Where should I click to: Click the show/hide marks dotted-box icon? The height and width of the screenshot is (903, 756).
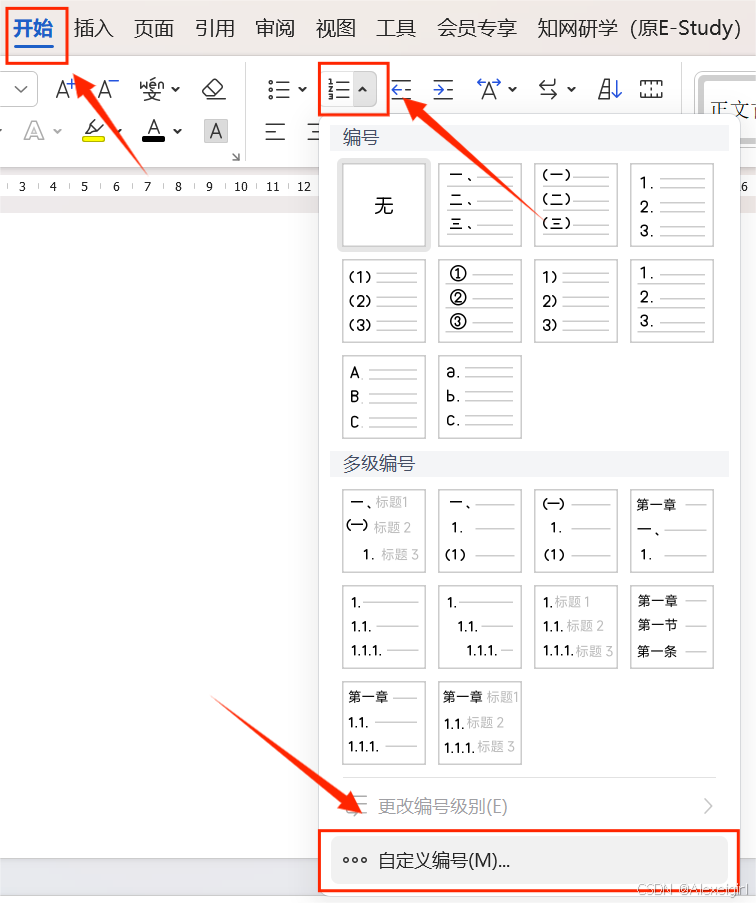click(651, 89)
